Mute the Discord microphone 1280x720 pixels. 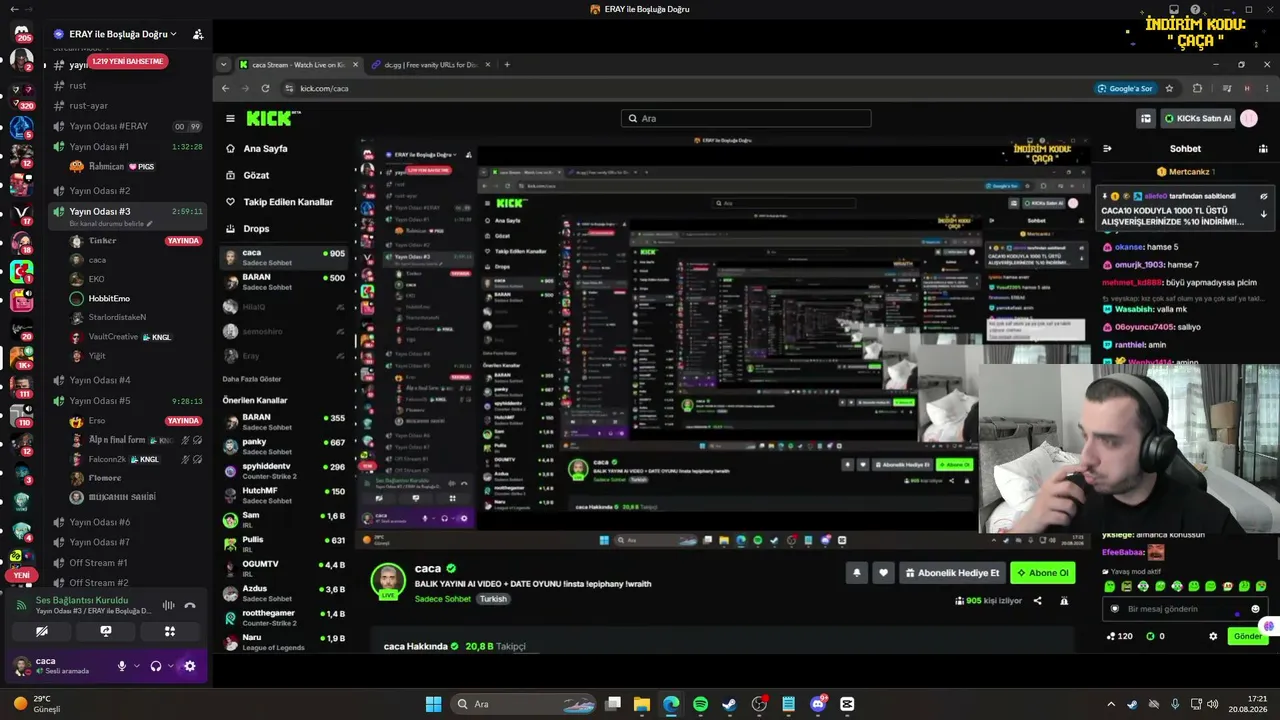coord(122,666)
